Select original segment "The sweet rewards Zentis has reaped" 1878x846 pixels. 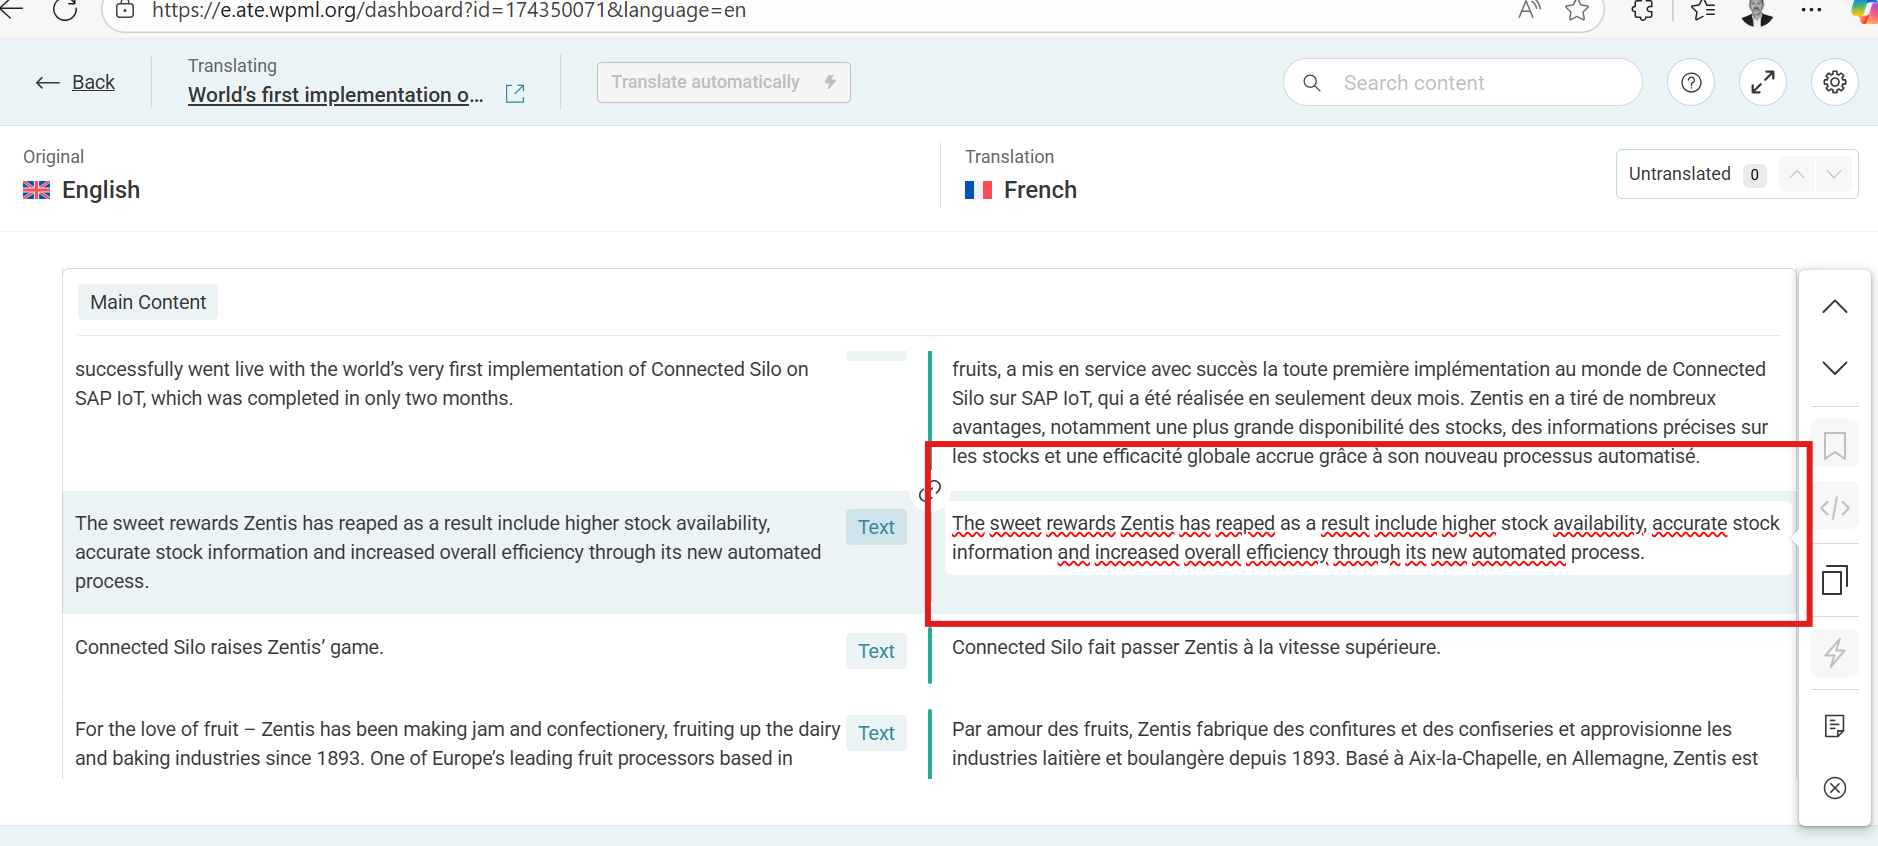[448, 552]
